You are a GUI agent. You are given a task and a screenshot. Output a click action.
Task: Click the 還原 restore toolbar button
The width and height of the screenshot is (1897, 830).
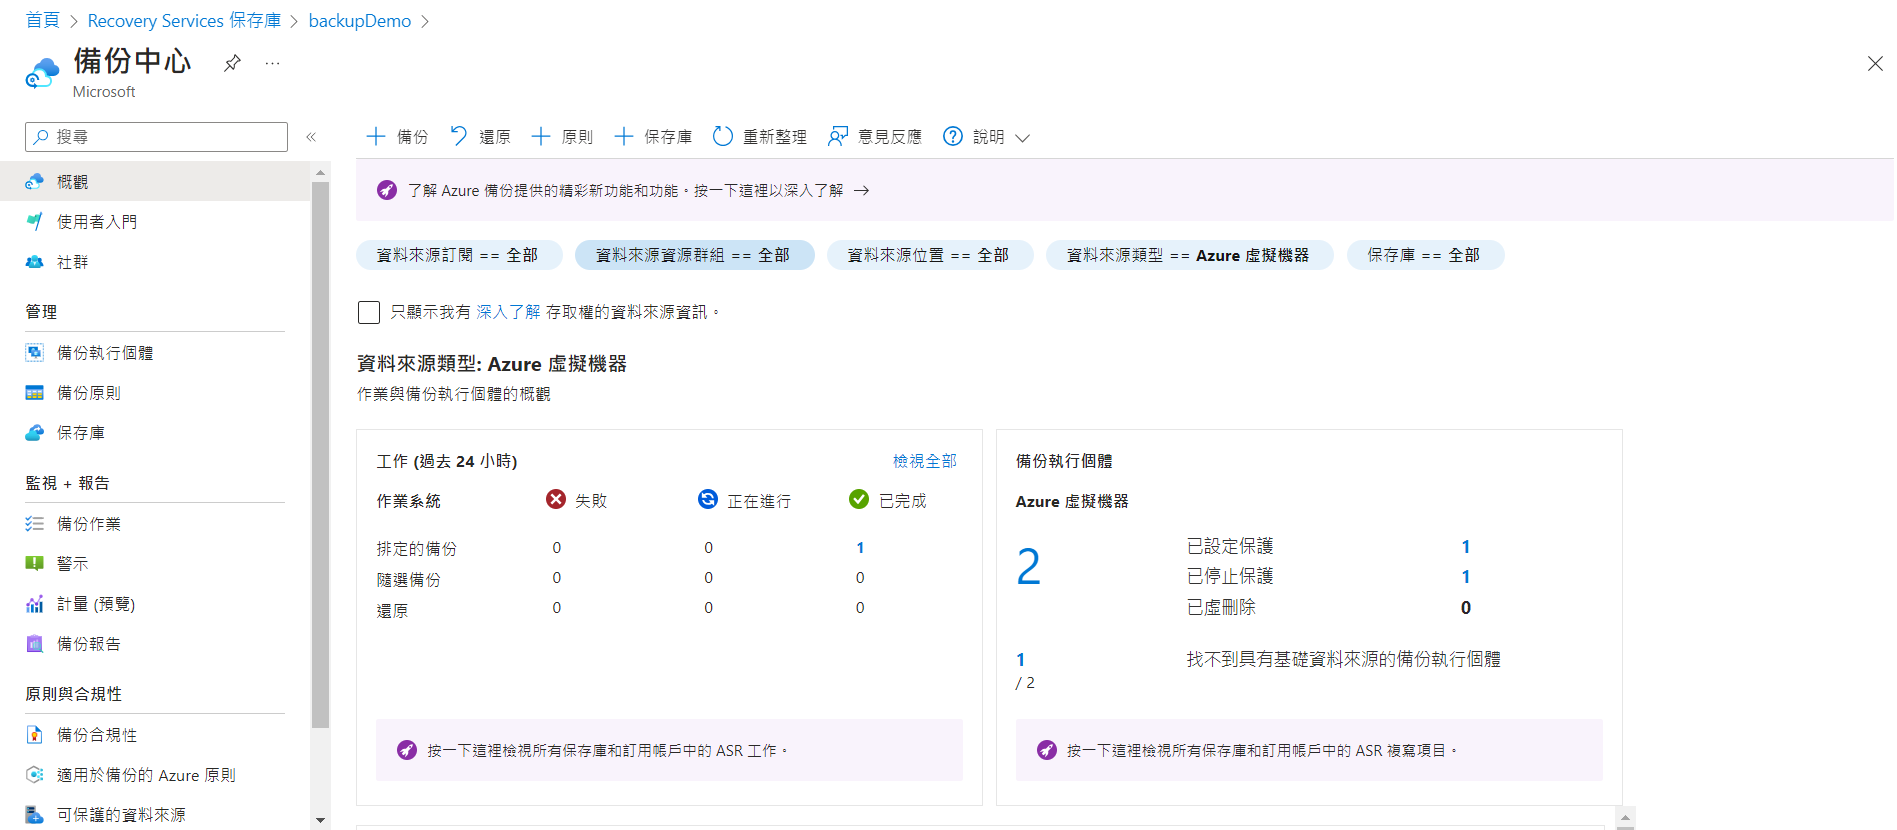pos(480,137)
